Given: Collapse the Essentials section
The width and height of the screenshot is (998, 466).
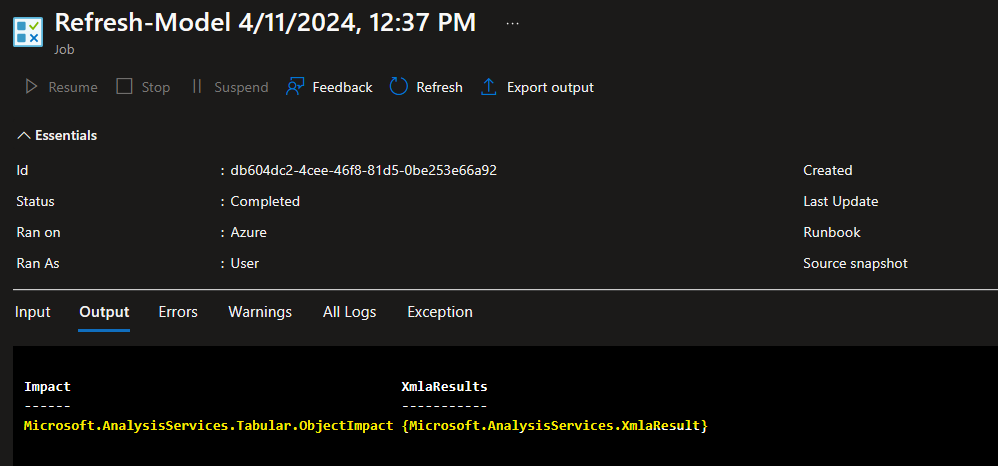Looking at the screenshot, I should point(57,135).
